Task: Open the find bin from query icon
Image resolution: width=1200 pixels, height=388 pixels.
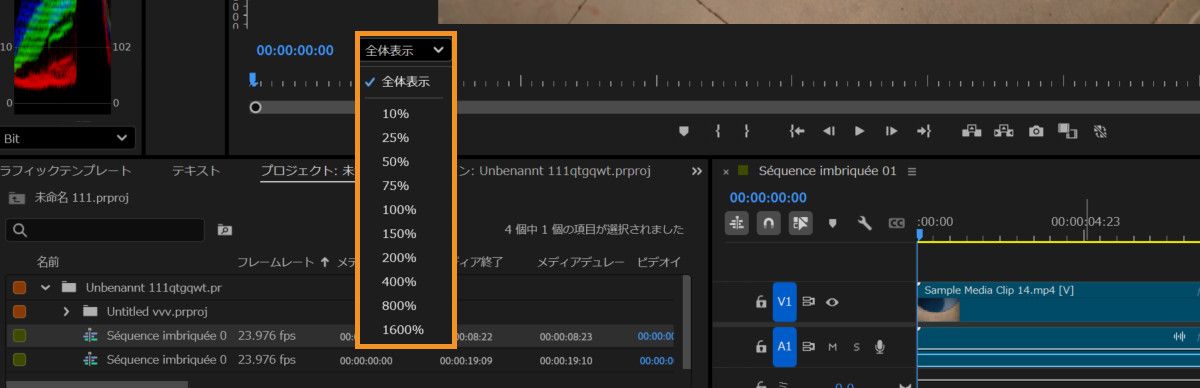Action: [225, 230]
